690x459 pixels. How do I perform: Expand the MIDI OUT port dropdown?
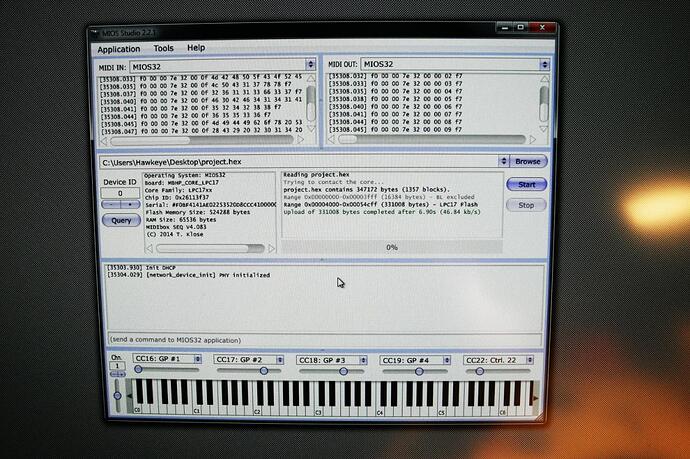[x=454, y=66]
